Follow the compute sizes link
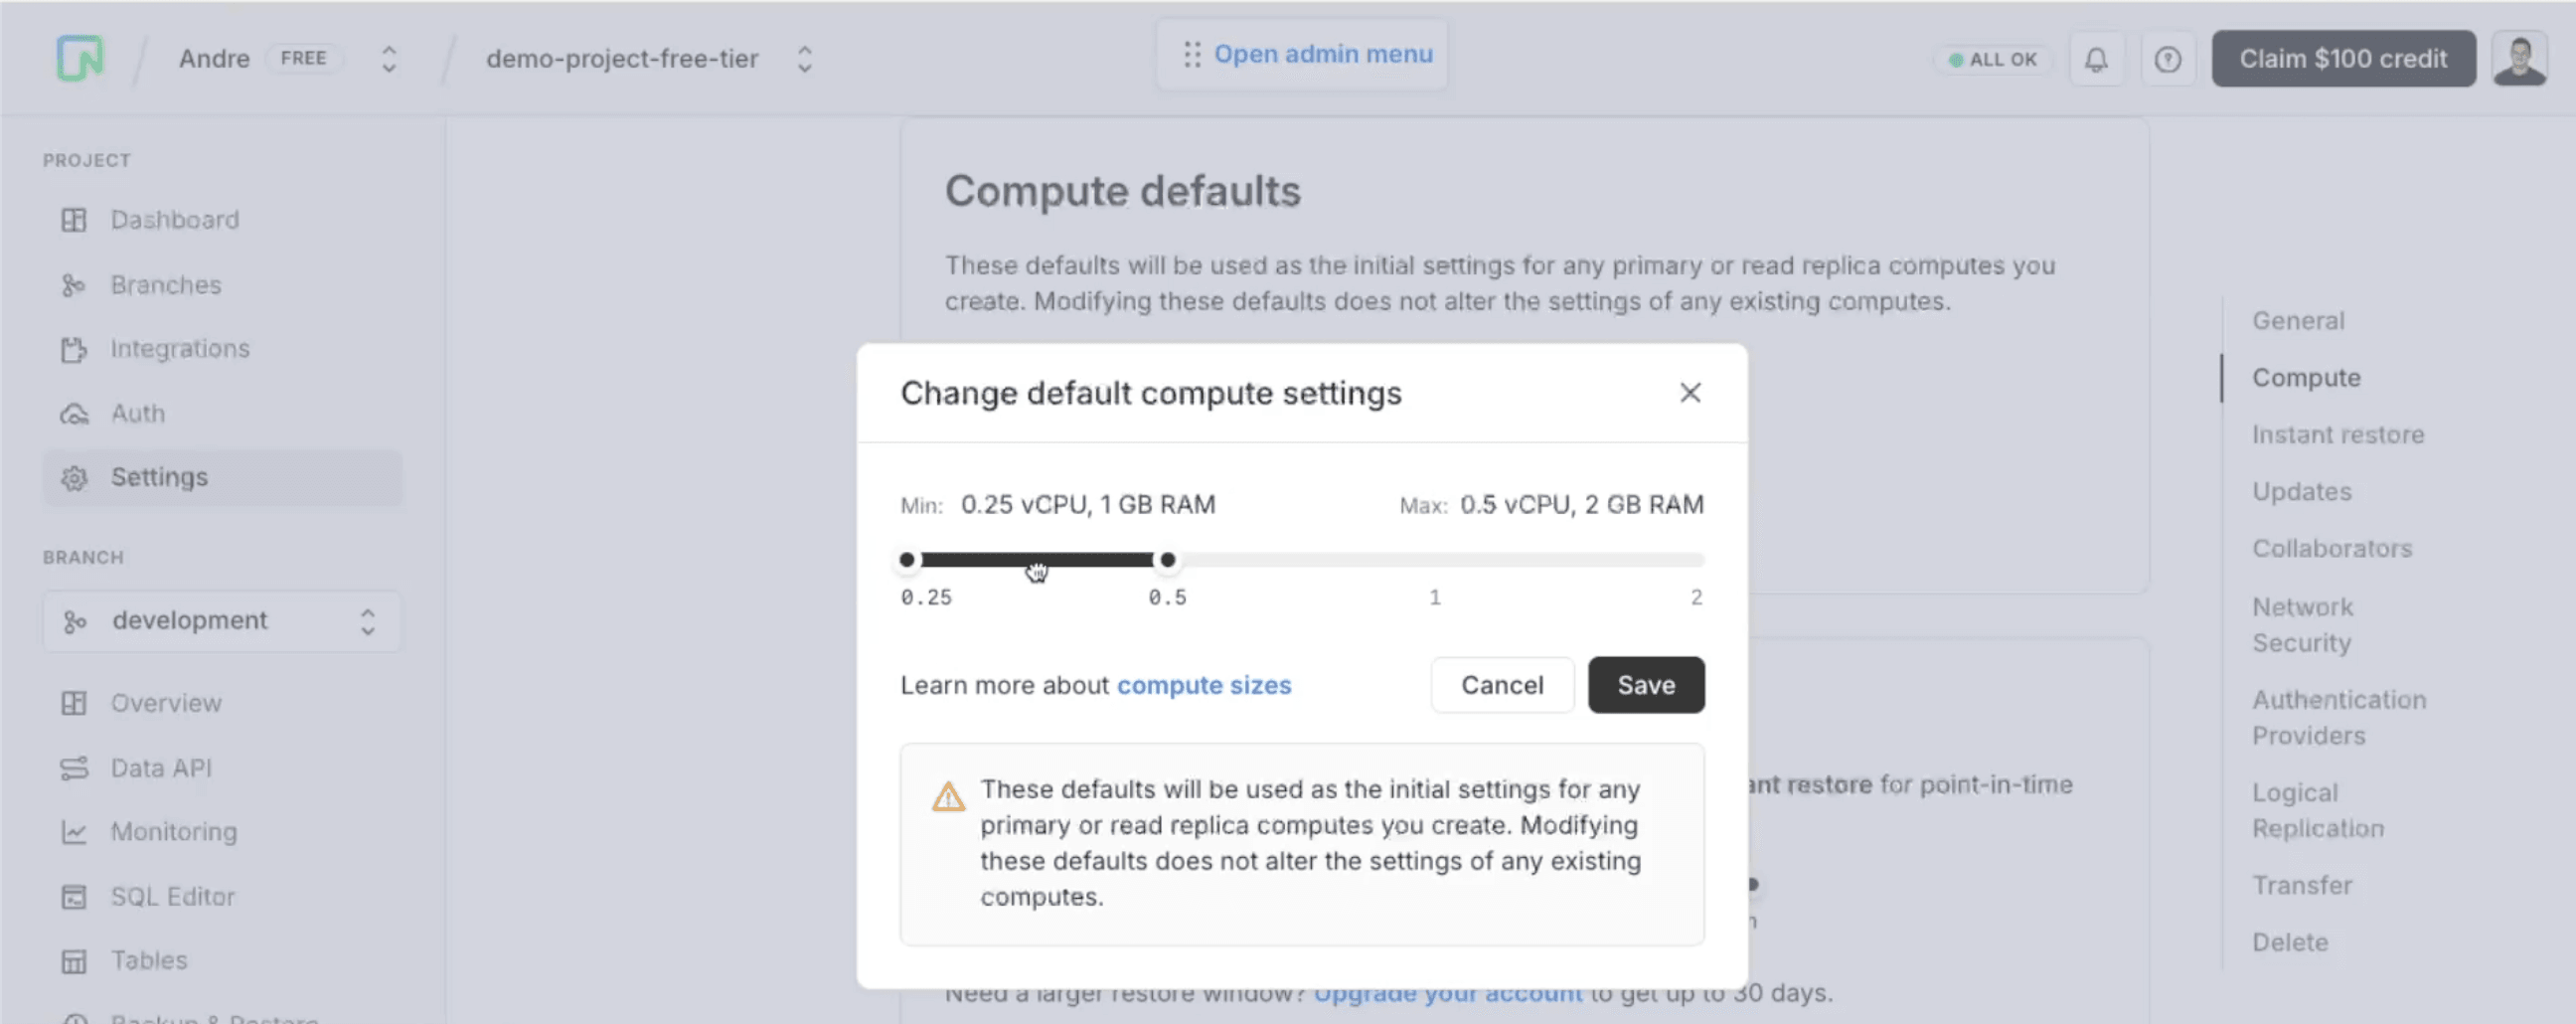The width and height of the screenshot is (2576, 1024). point(1203,685)
